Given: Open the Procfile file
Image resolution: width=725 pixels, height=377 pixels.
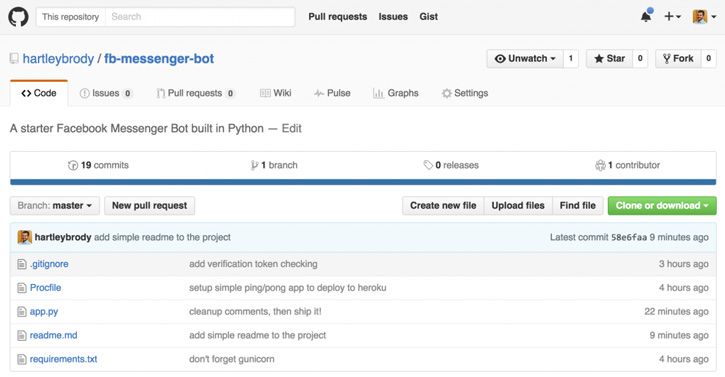Looking at the screenshot, I should pyautogui.click(x=45, y=288).
